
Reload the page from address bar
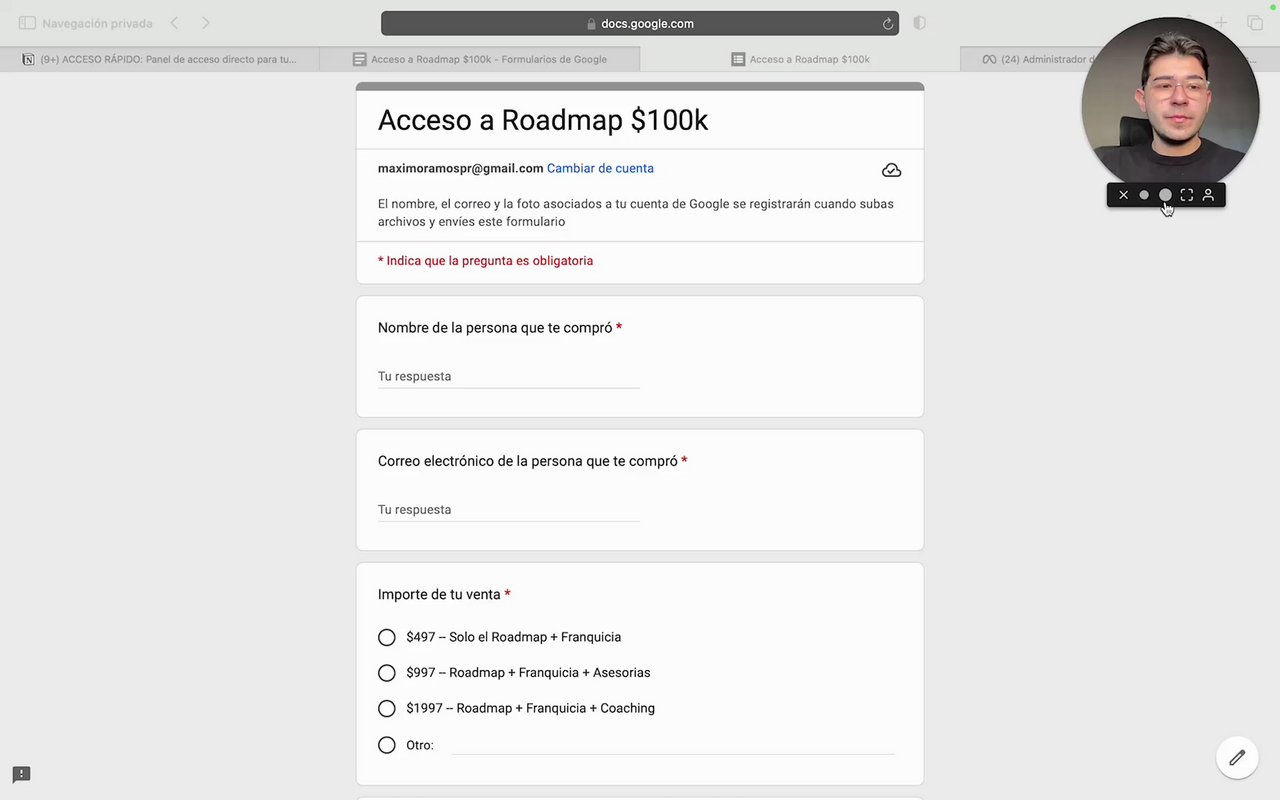click(887, 23)
